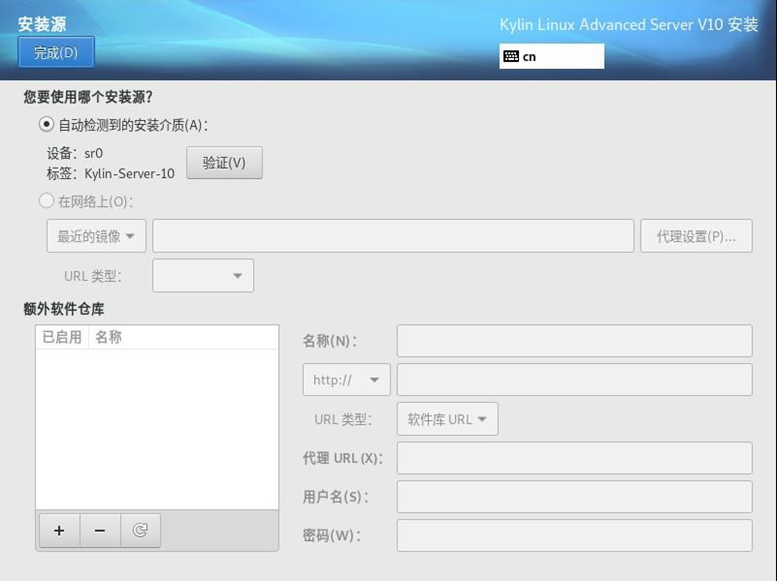Click the reset repository refresh icon
This screenshot has width=777, height=581.
point(140,530)
